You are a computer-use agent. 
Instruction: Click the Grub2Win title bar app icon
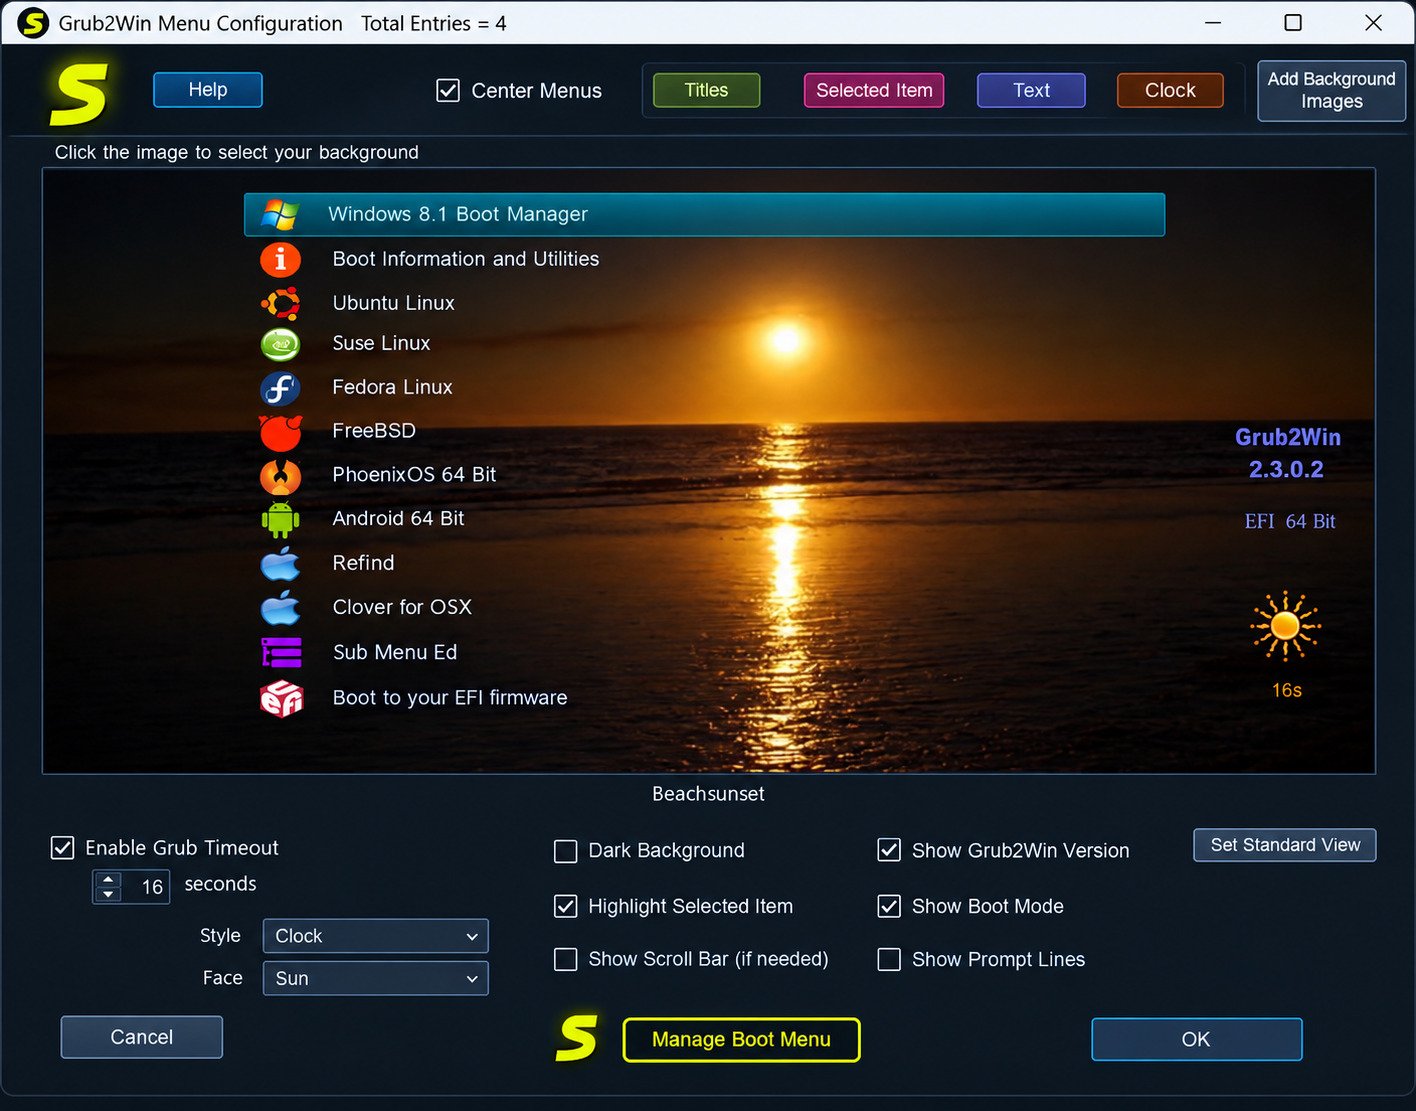33,22
